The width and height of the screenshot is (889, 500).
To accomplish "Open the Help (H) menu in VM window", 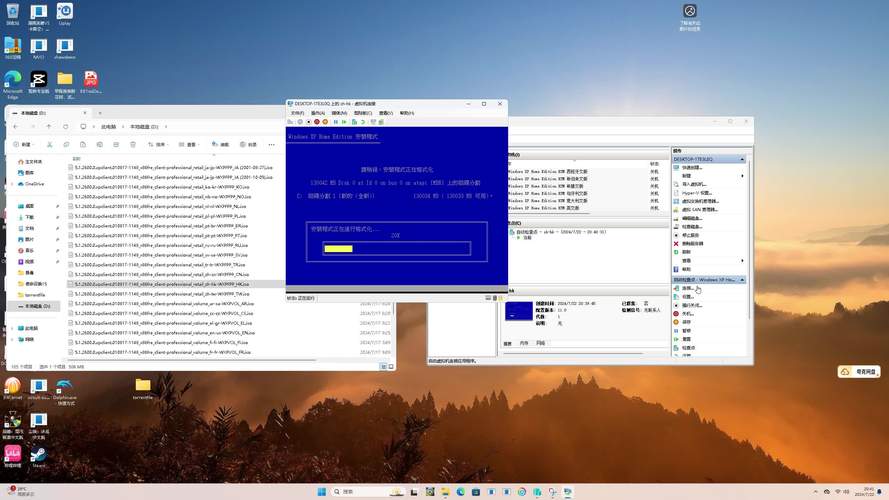I will point(407,113).
